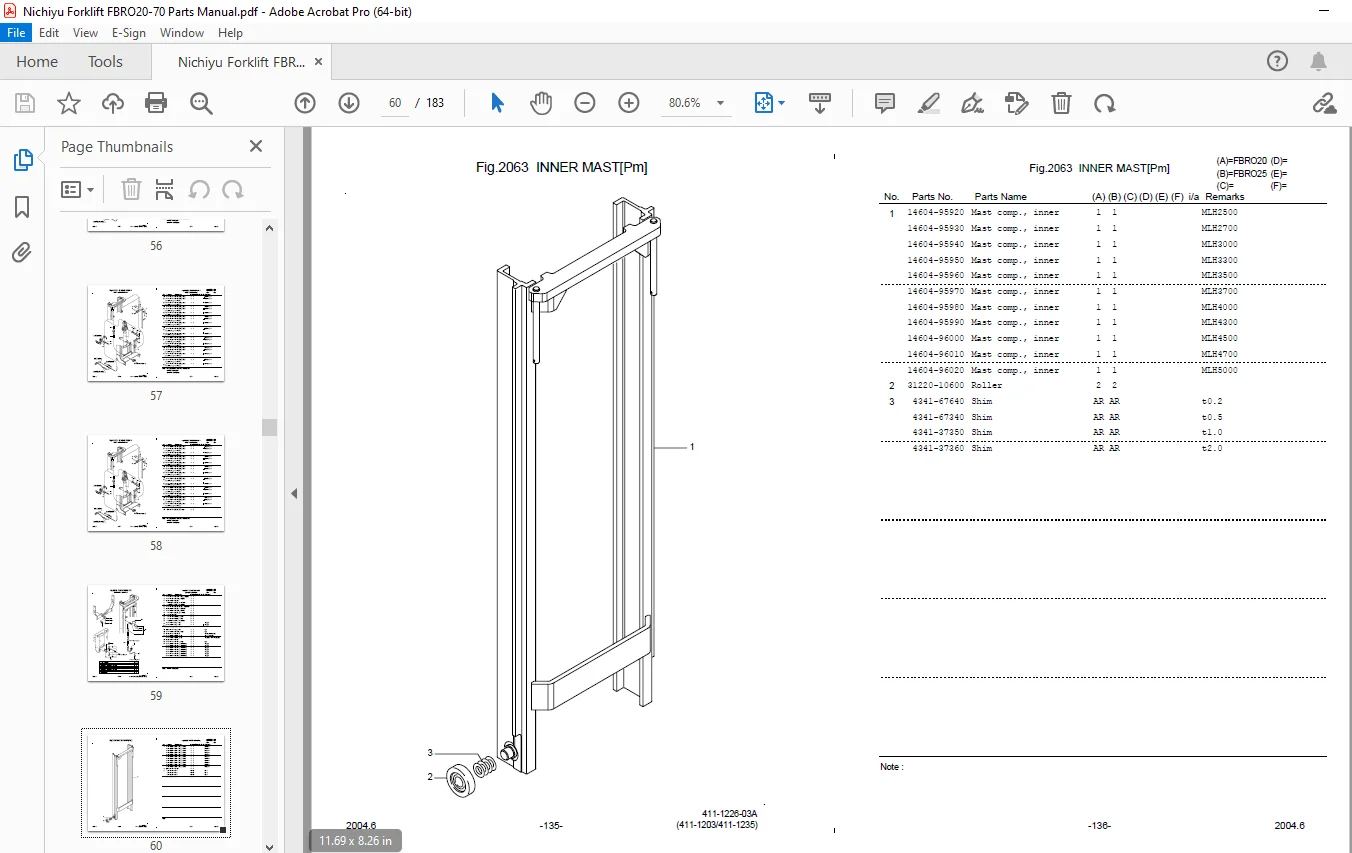The width and height of the screenshot is (1352, 853).
Task: Bookmark this file with the star icon
Action: 69,103
